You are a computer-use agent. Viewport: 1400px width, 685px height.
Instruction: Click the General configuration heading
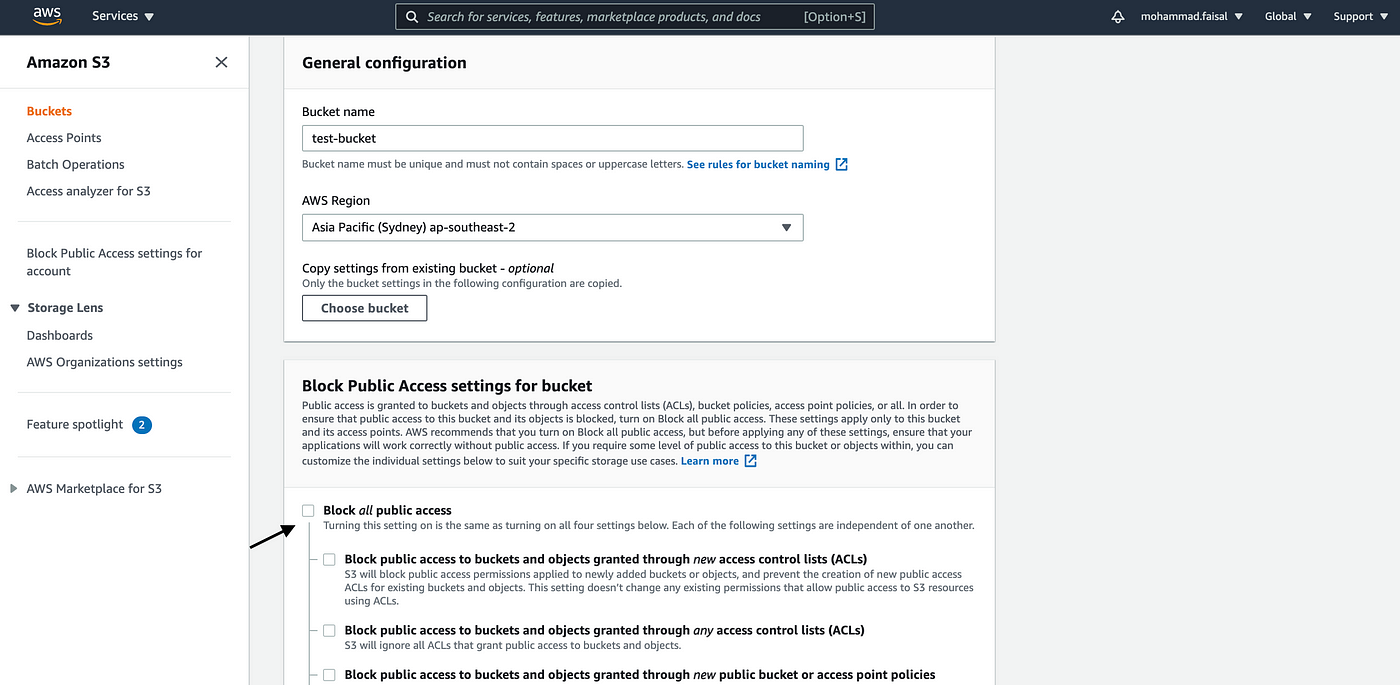(x=384, y=62)
